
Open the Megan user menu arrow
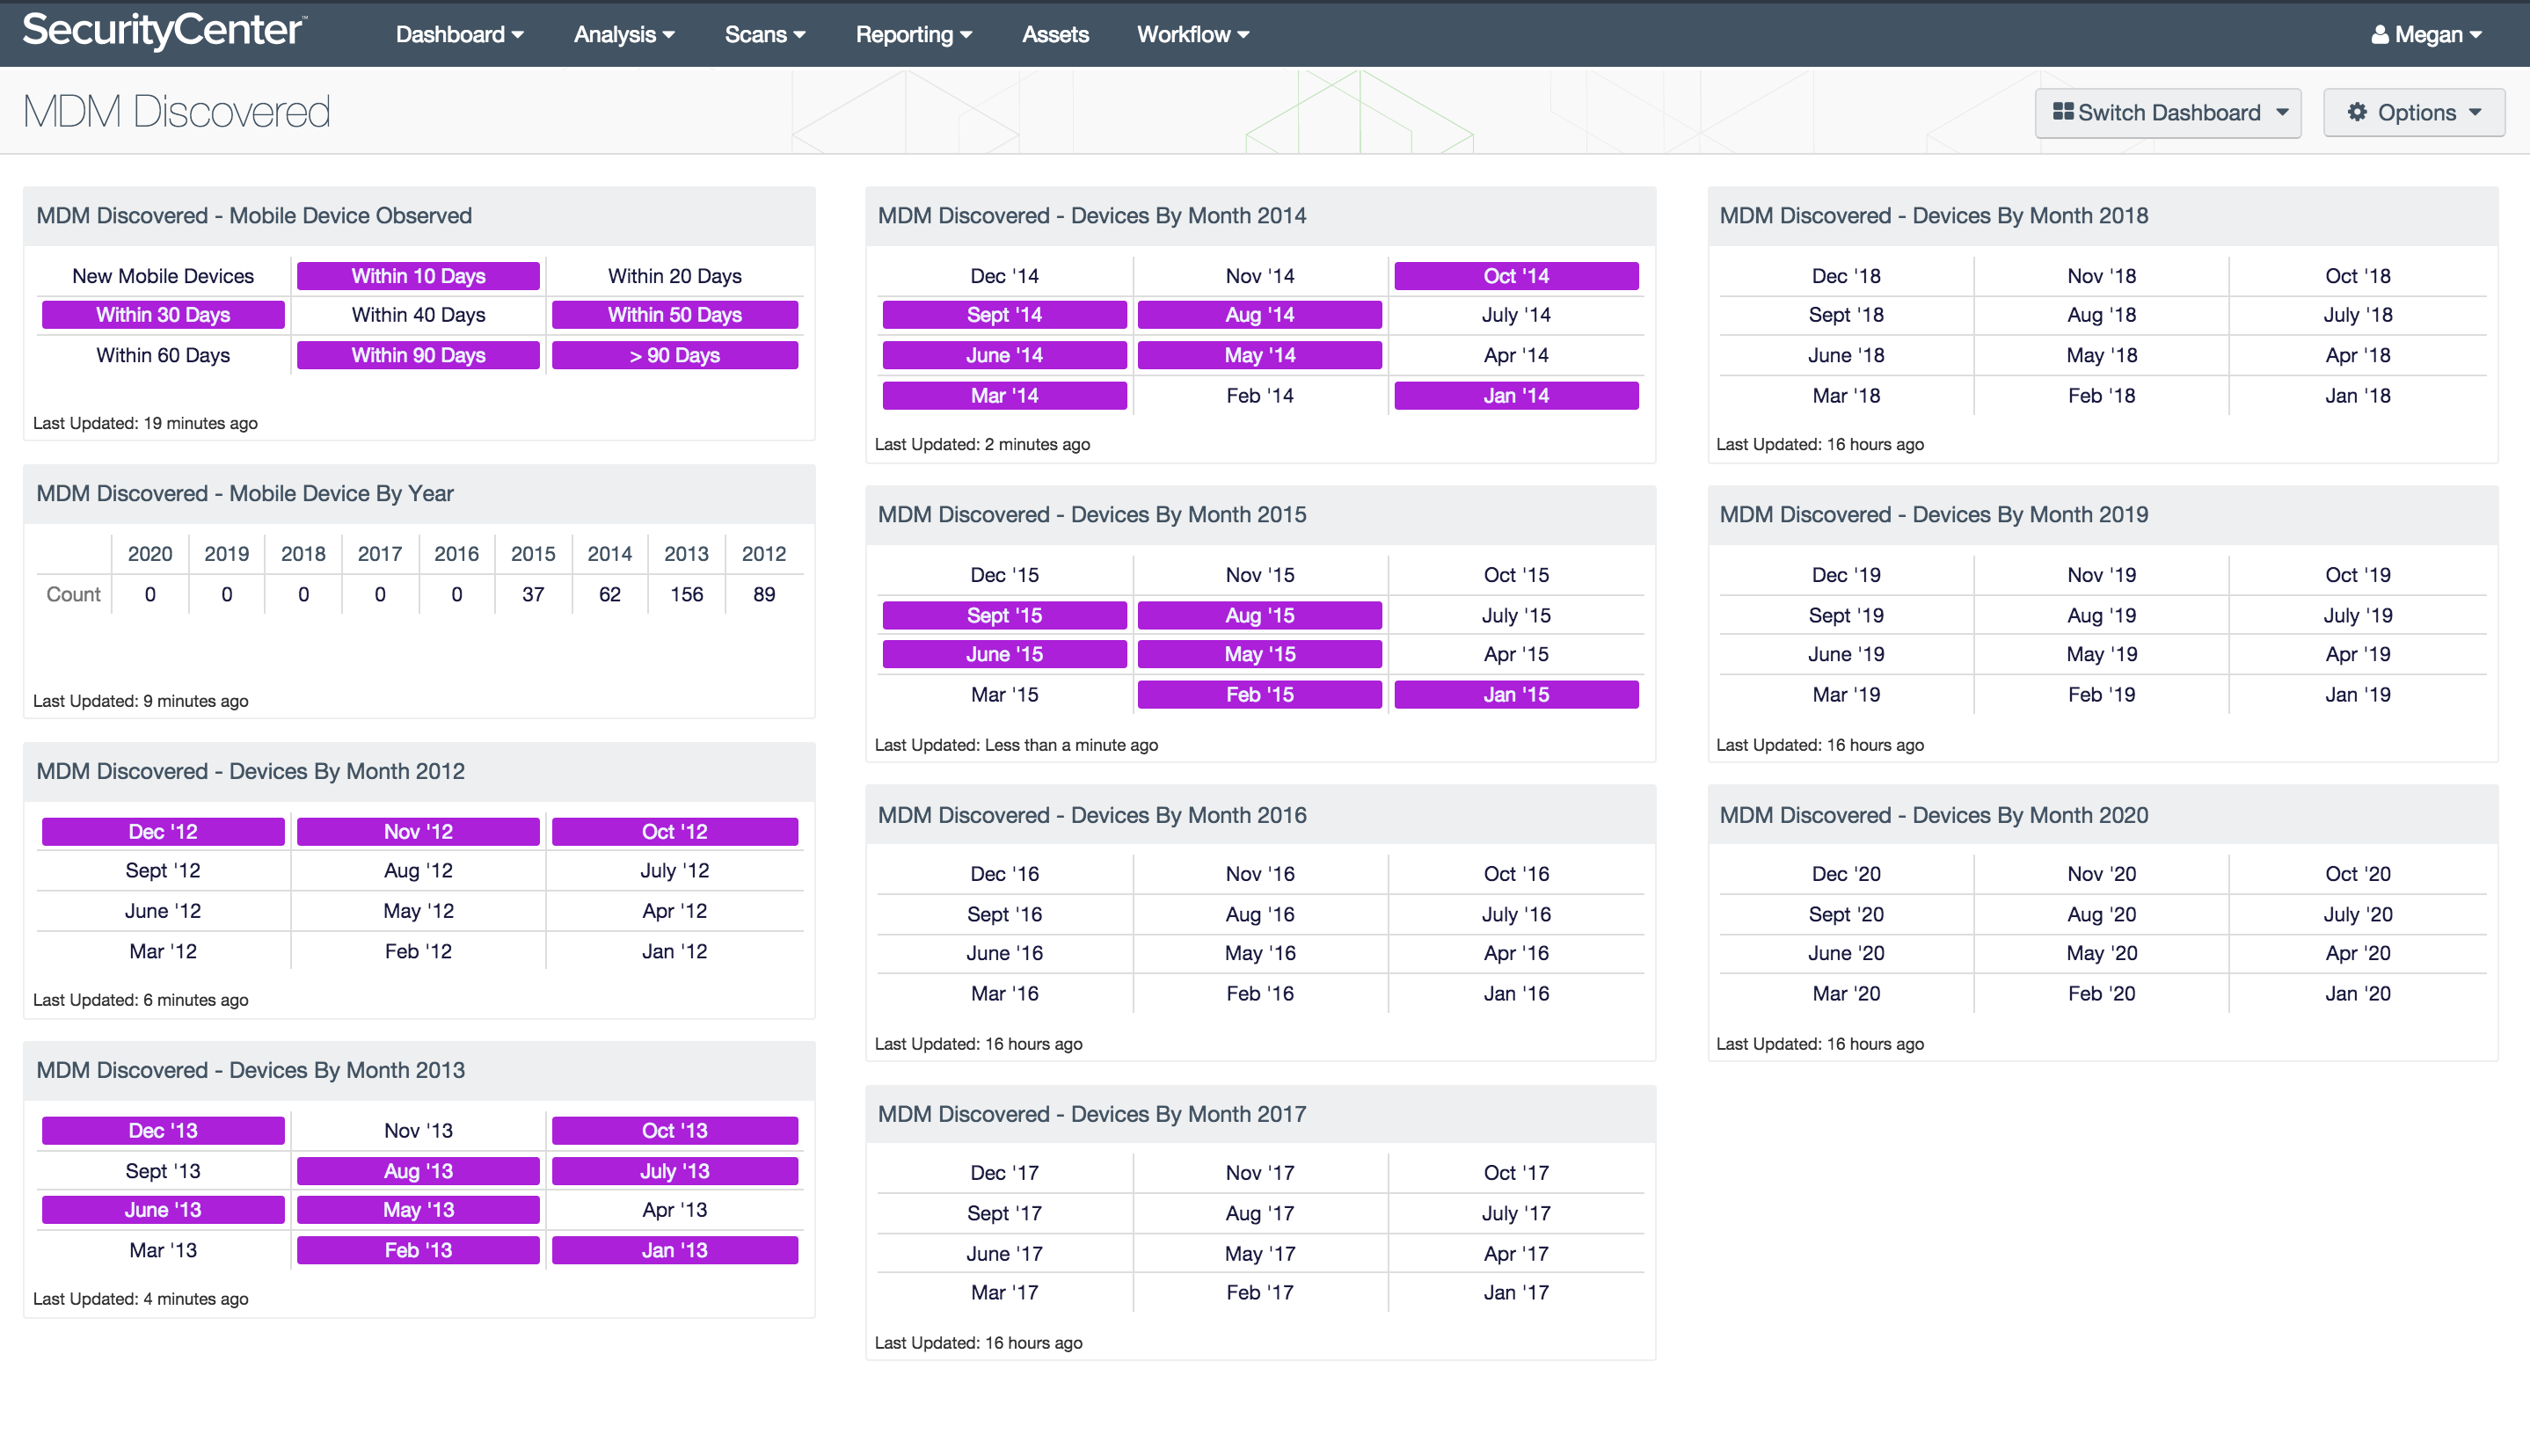(x=2476, y=35)
